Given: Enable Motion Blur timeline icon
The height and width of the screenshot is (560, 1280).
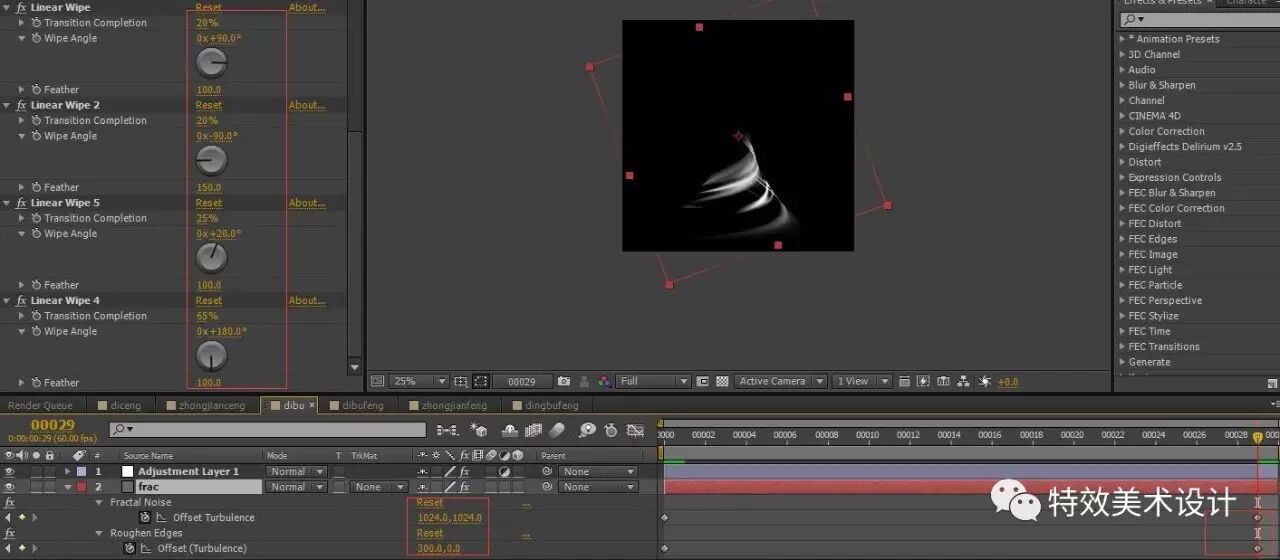Looking at the screenshot, I should point(557,430).
